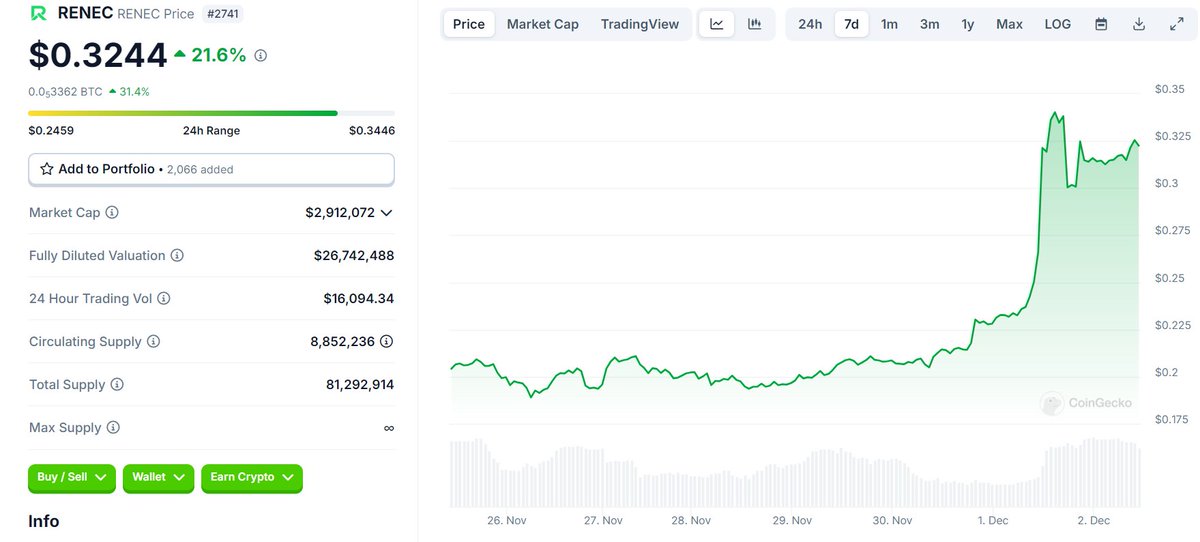Viewport: 1200px width, 542px height.
Task: Expand the Market Cap value chevron
Action: tap(387, 213)
